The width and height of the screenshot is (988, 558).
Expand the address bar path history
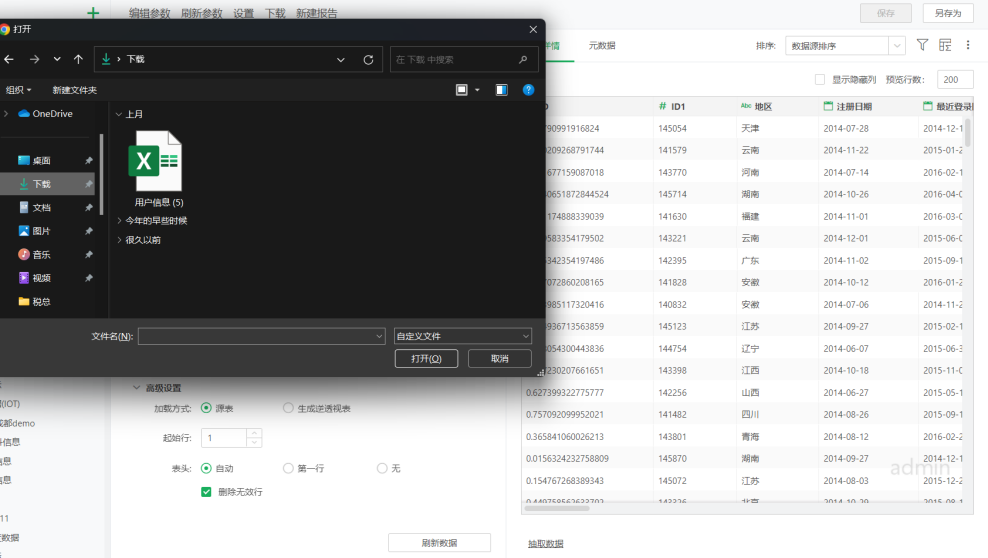341,60
